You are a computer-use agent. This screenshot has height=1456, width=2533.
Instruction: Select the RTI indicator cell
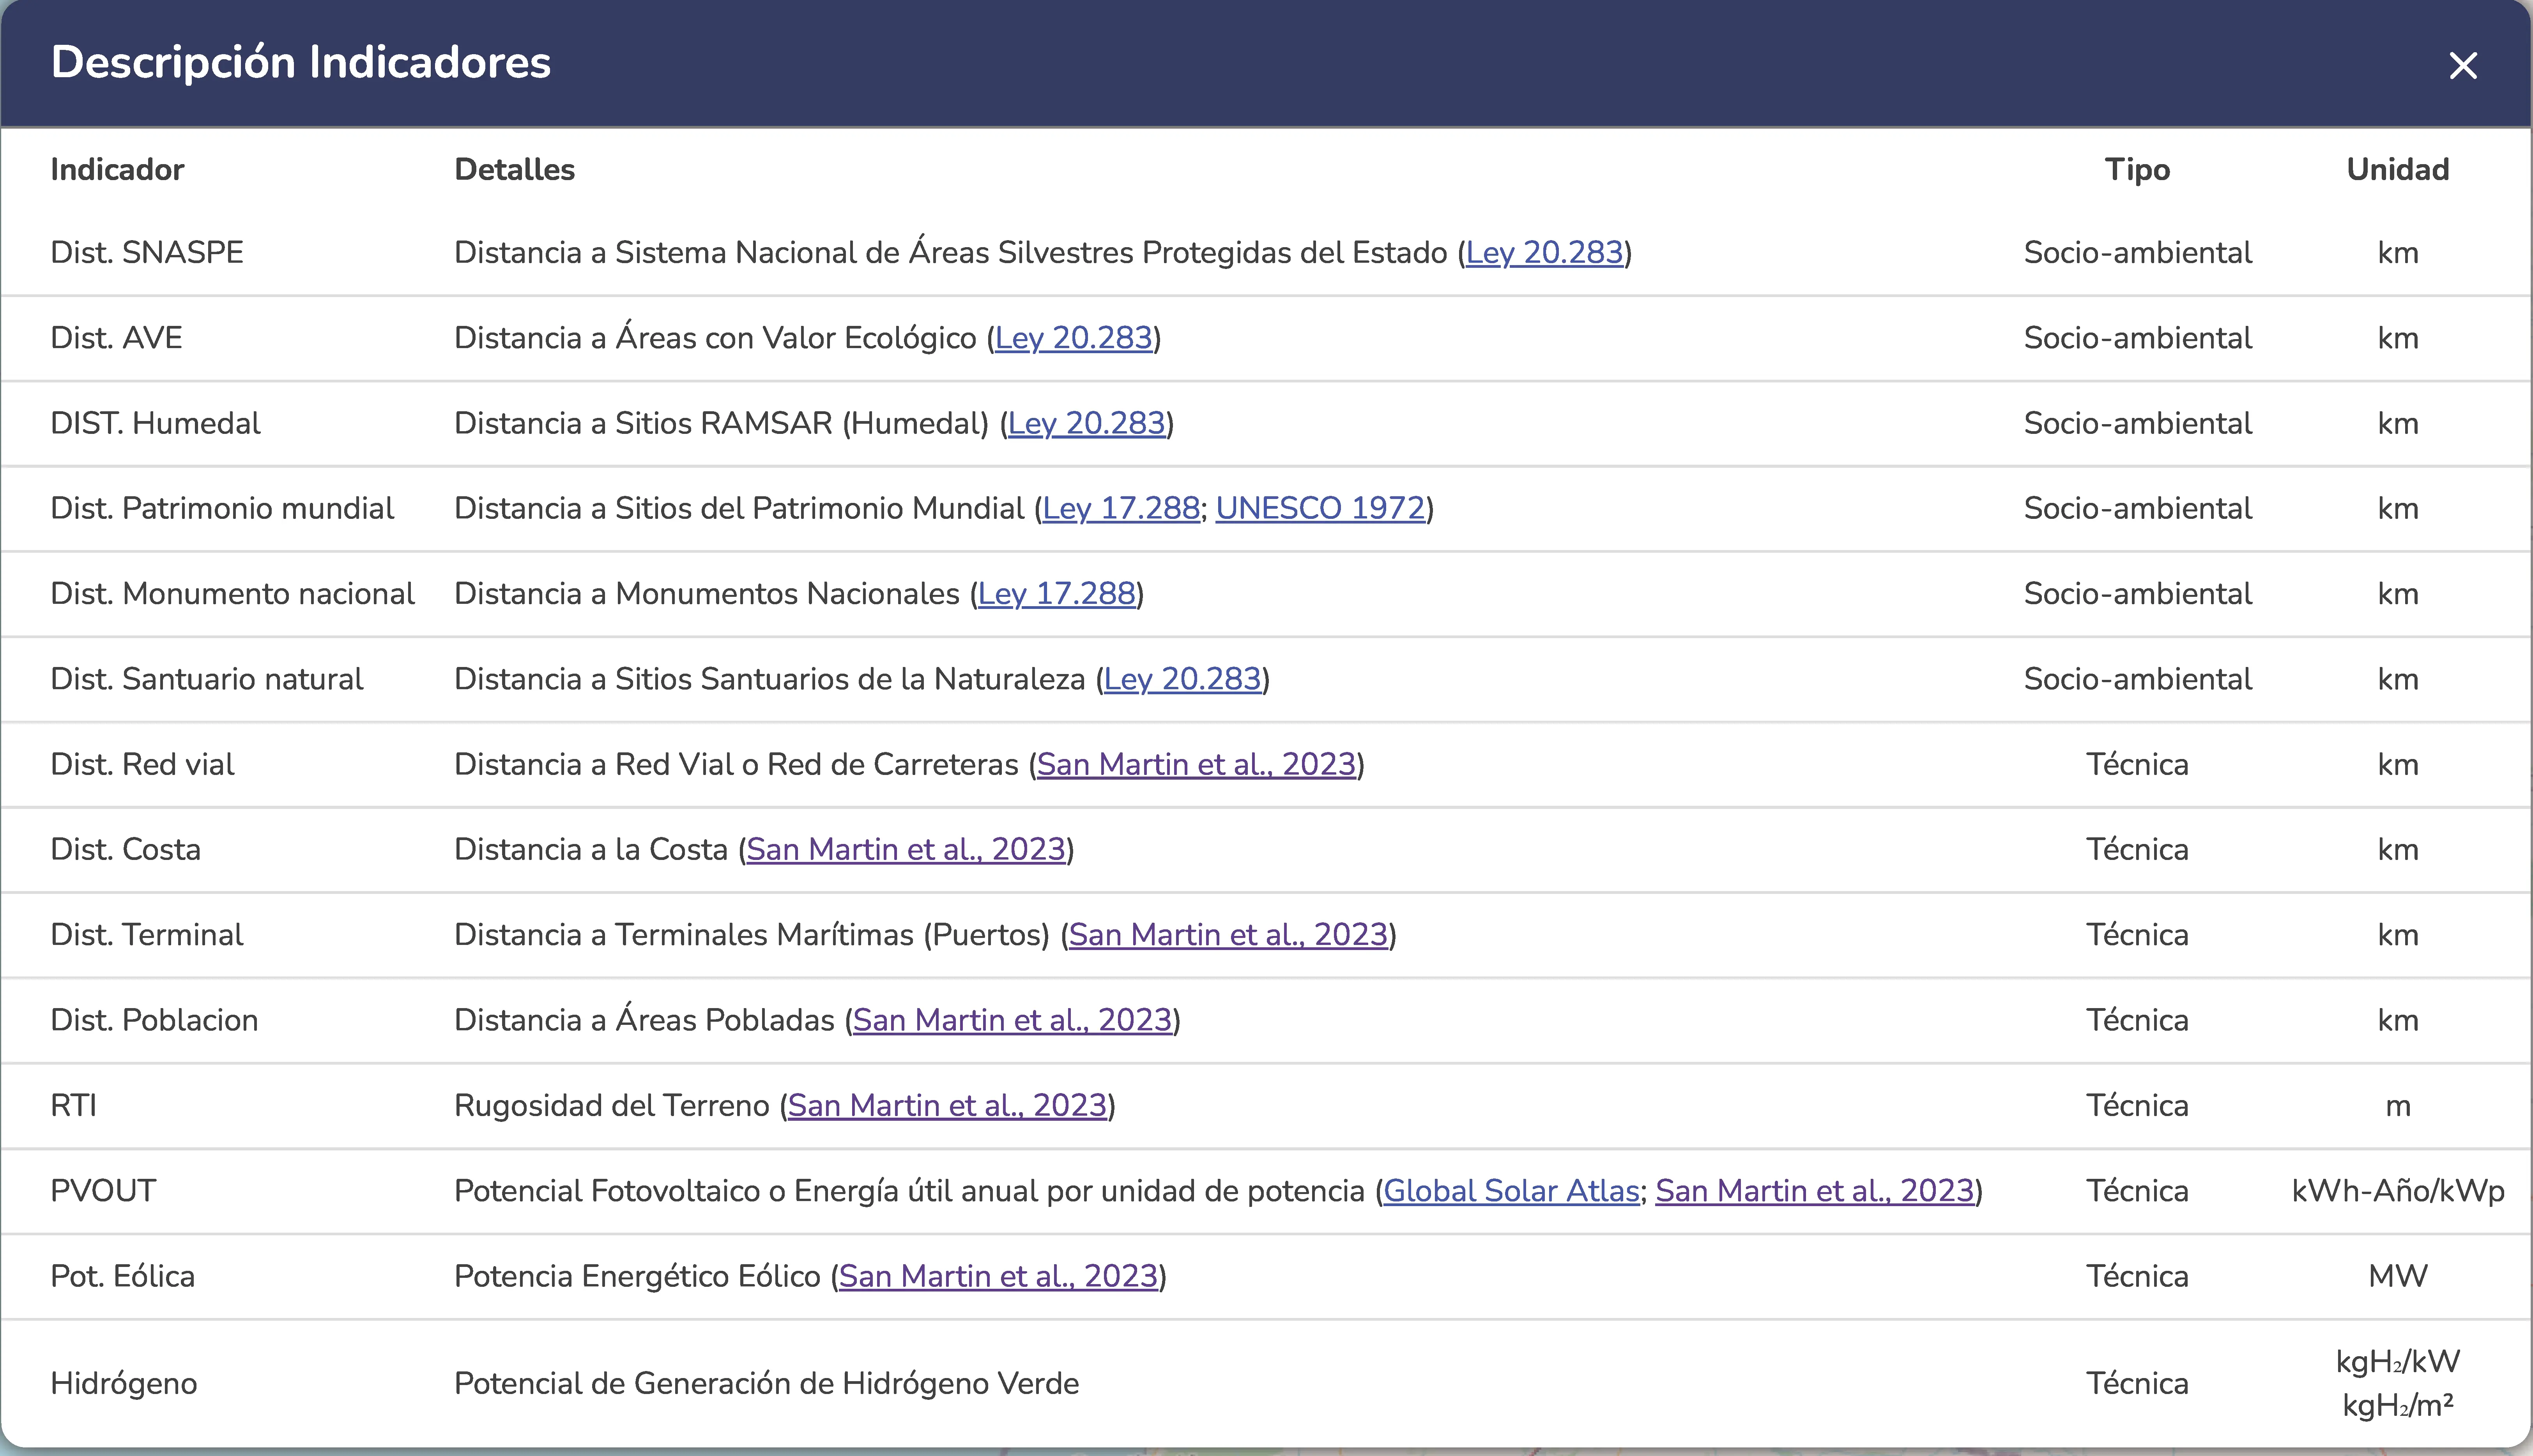click(x=74, y=1106)
